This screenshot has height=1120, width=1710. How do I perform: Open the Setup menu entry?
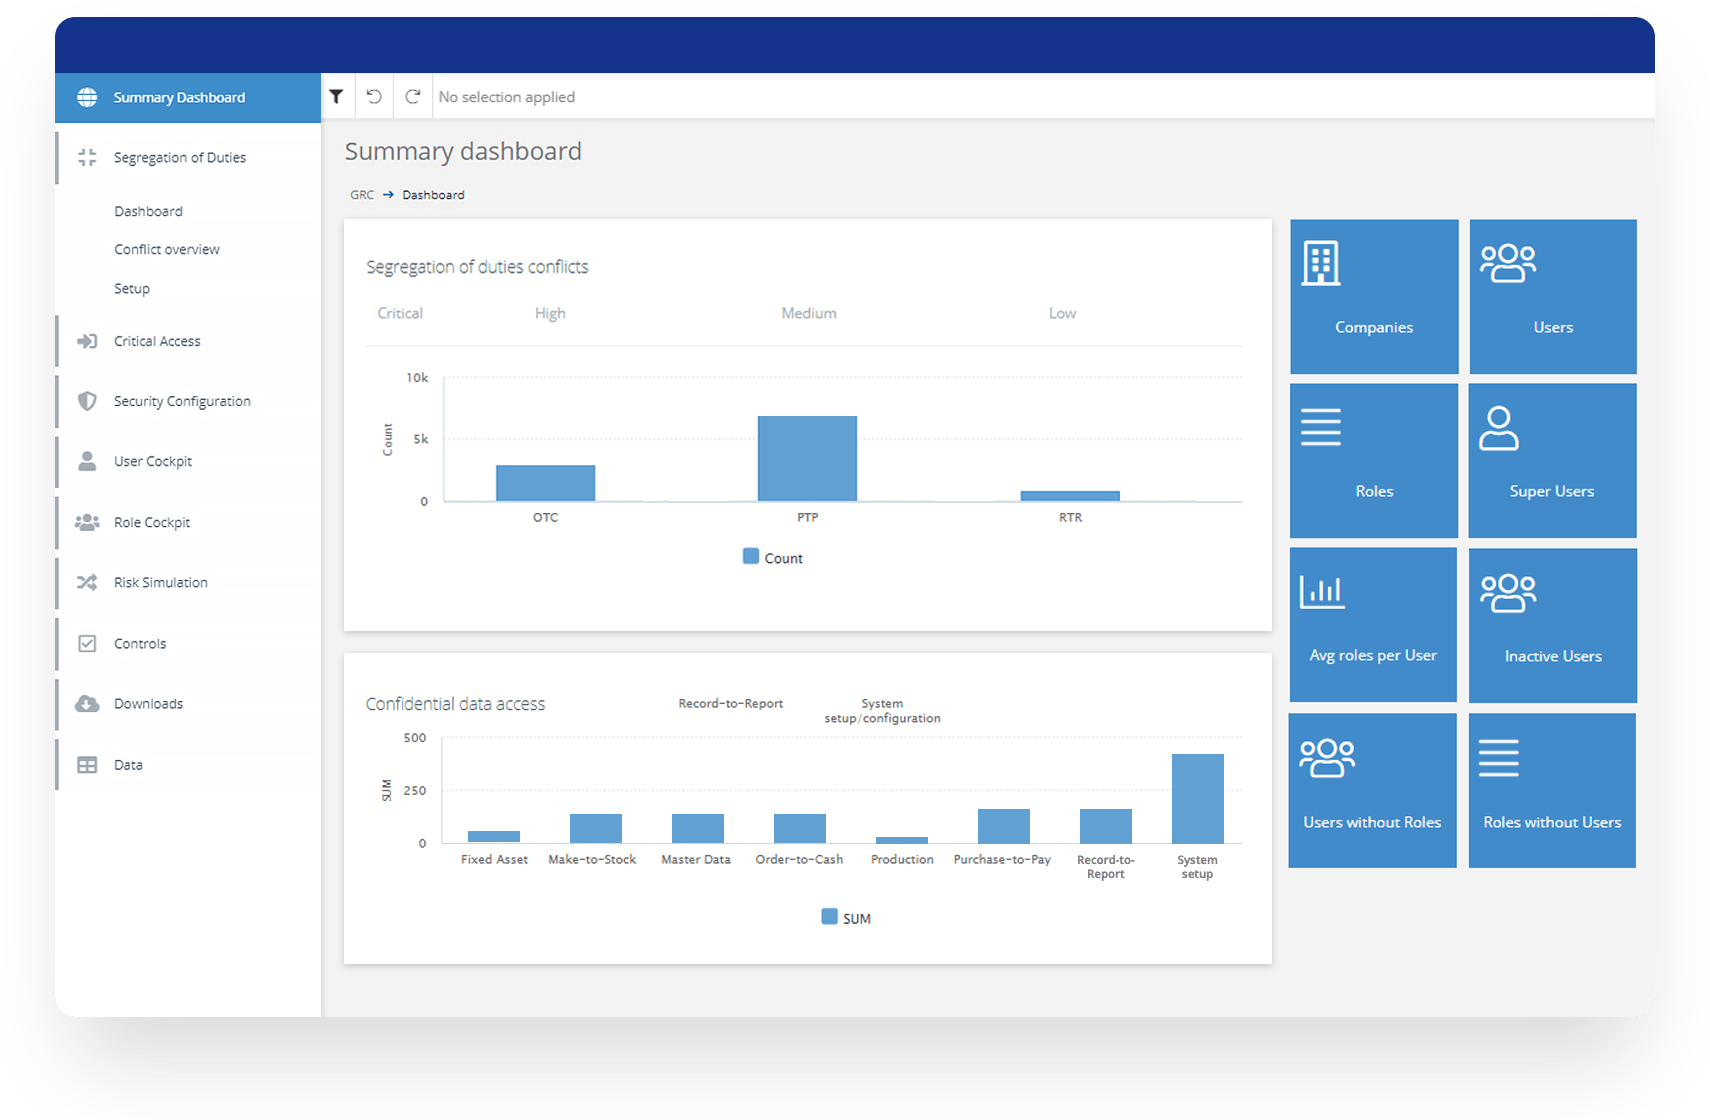click(x=131, y=288)
